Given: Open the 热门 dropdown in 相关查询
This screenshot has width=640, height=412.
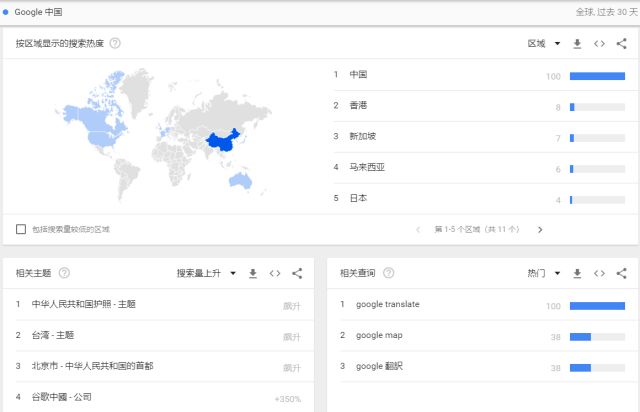Looking at the screenshot, I should coord(543,273).
